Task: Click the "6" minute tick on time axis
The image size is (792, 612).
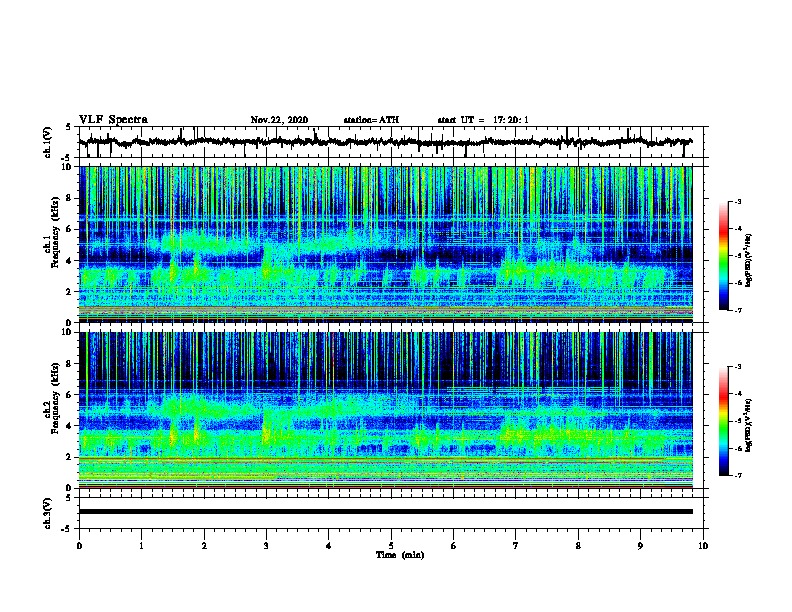Action: pos(454,545)
